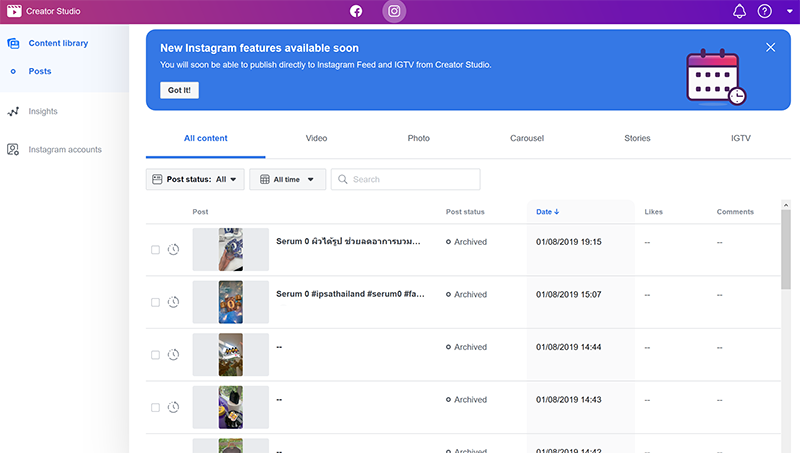800x453 pixels.
Task: Click story clock icon on 14:44 row
Action: tap(173, 355)
